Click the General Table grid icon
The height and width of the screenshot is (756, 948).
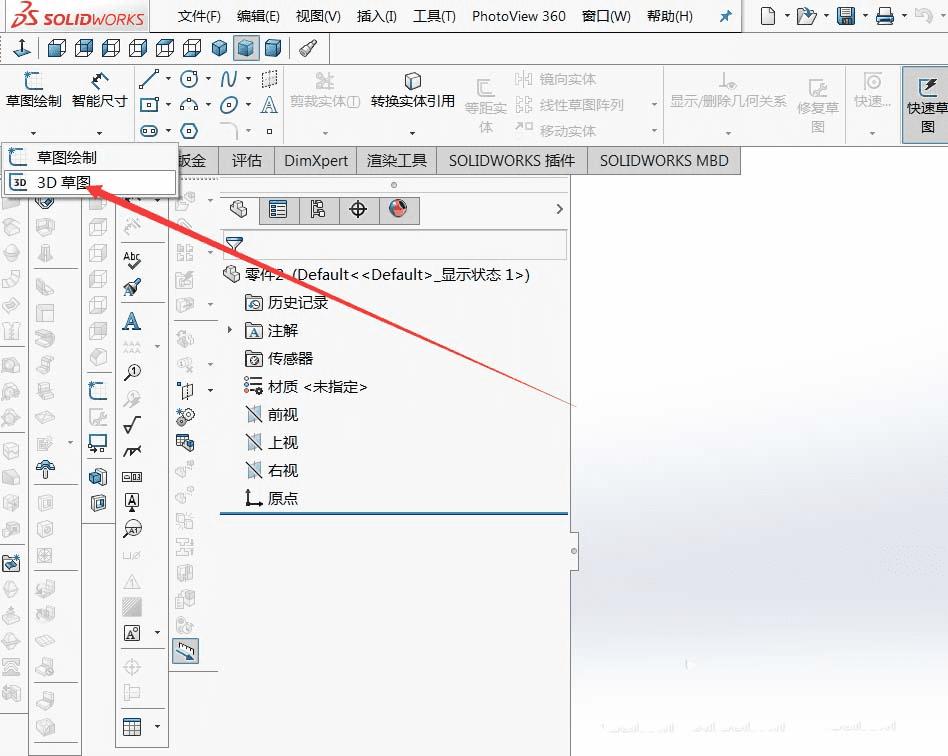132,726
